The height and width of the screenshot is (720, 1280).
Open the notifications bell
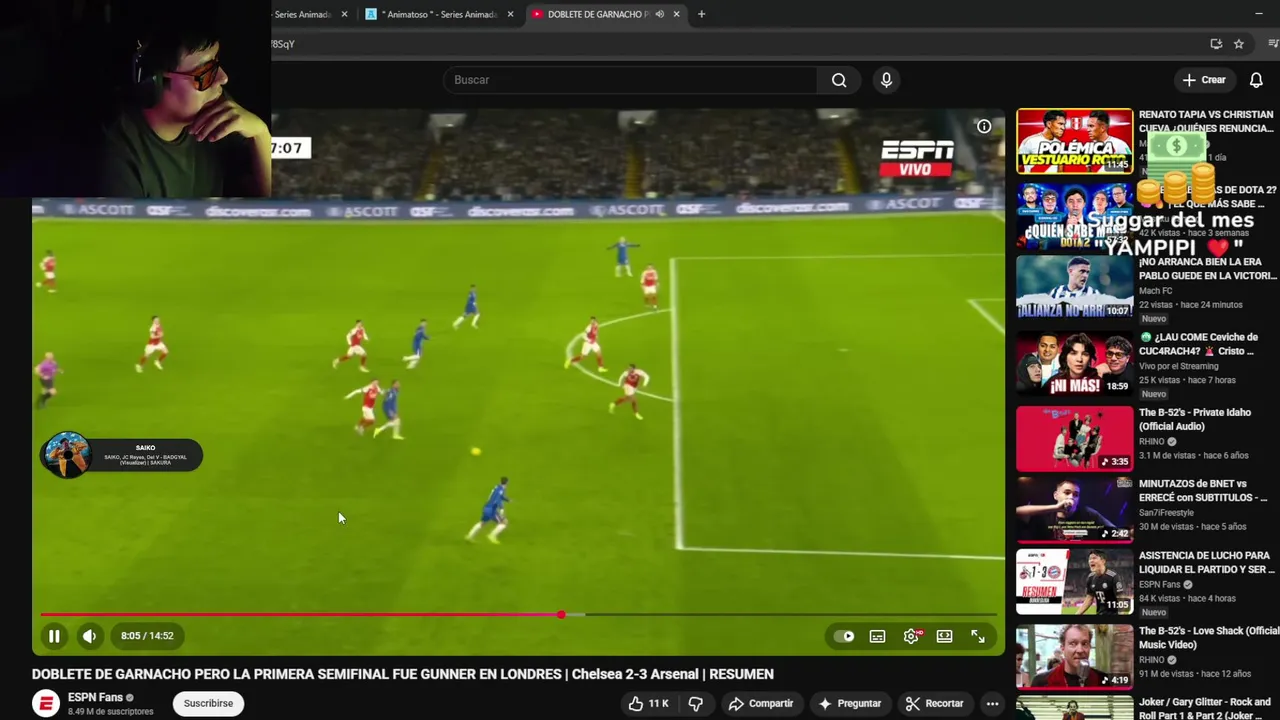click(1256, 80)
